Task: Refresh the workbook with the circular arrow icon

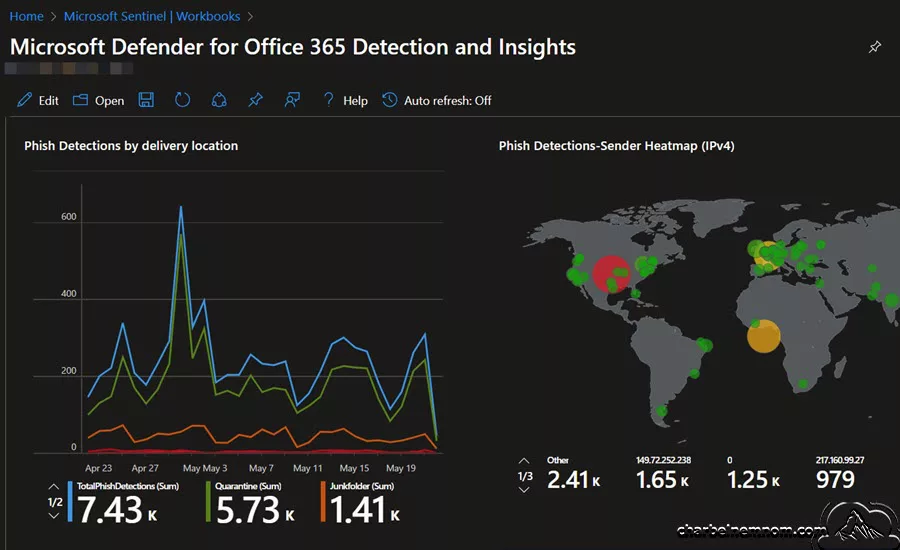Action: (183, 100)
